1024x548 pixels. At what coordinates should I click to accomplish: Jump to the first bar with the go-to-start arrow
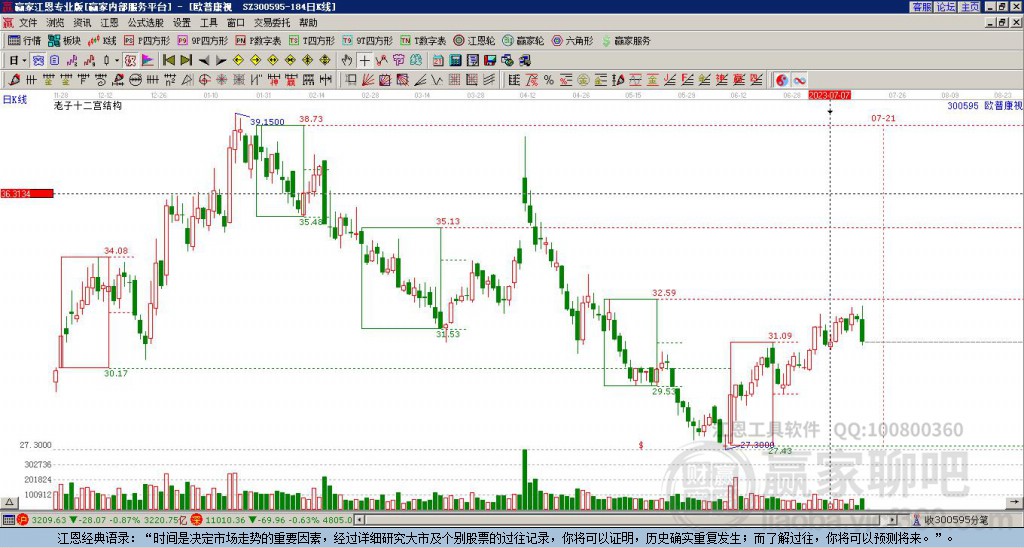point(168,60)
